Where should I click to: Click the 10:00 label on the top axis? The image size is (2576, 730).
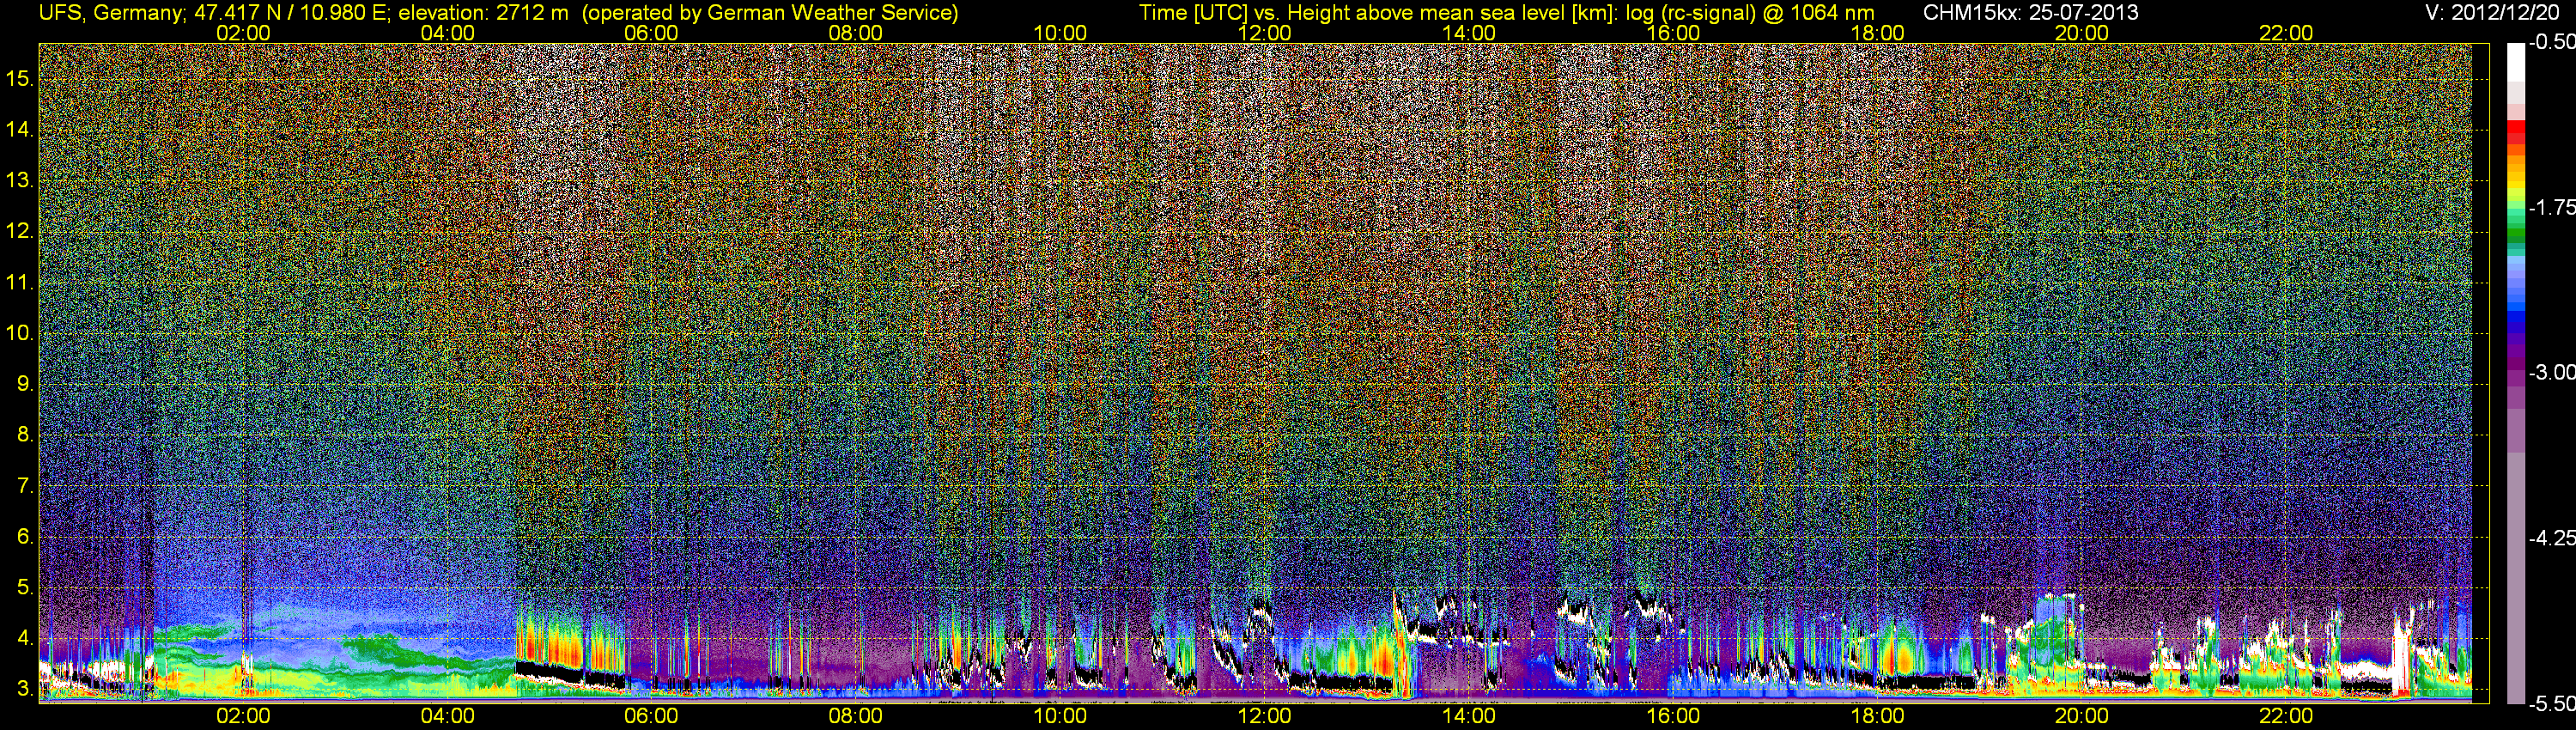(x=1060, y=33)
